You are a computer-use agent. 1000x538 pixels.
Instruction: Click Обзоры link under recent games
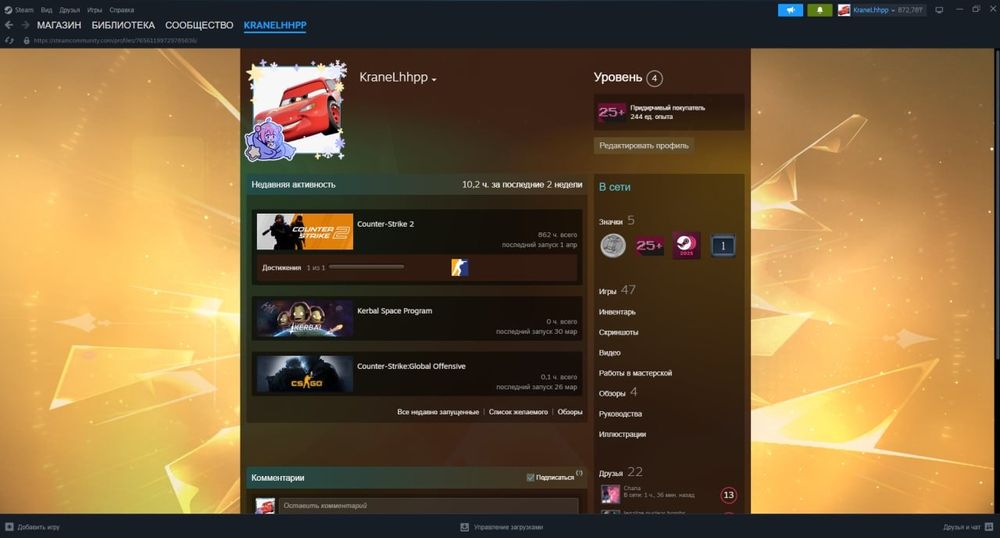(570, 412)
